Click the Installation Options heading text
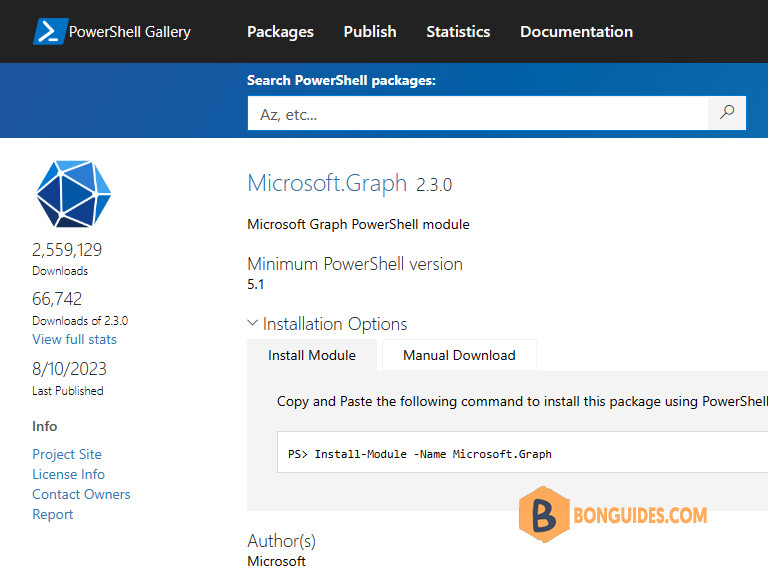The height and width of the screenshot is (580, 768). 335,324
